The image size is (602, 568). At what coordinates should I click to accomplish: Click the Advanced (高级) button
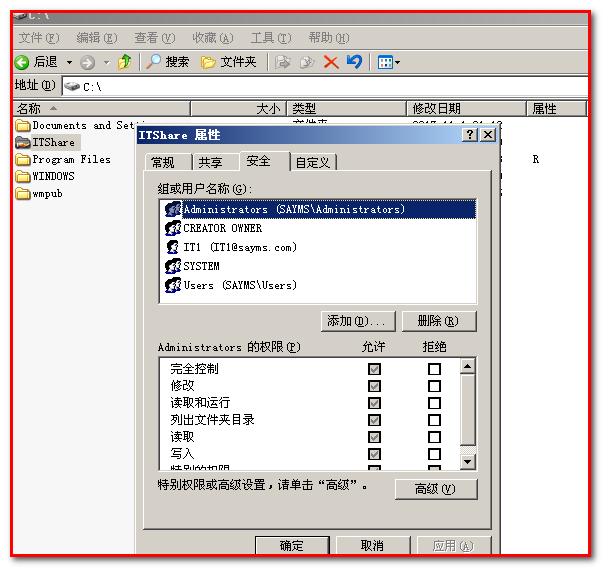point(433,489)
